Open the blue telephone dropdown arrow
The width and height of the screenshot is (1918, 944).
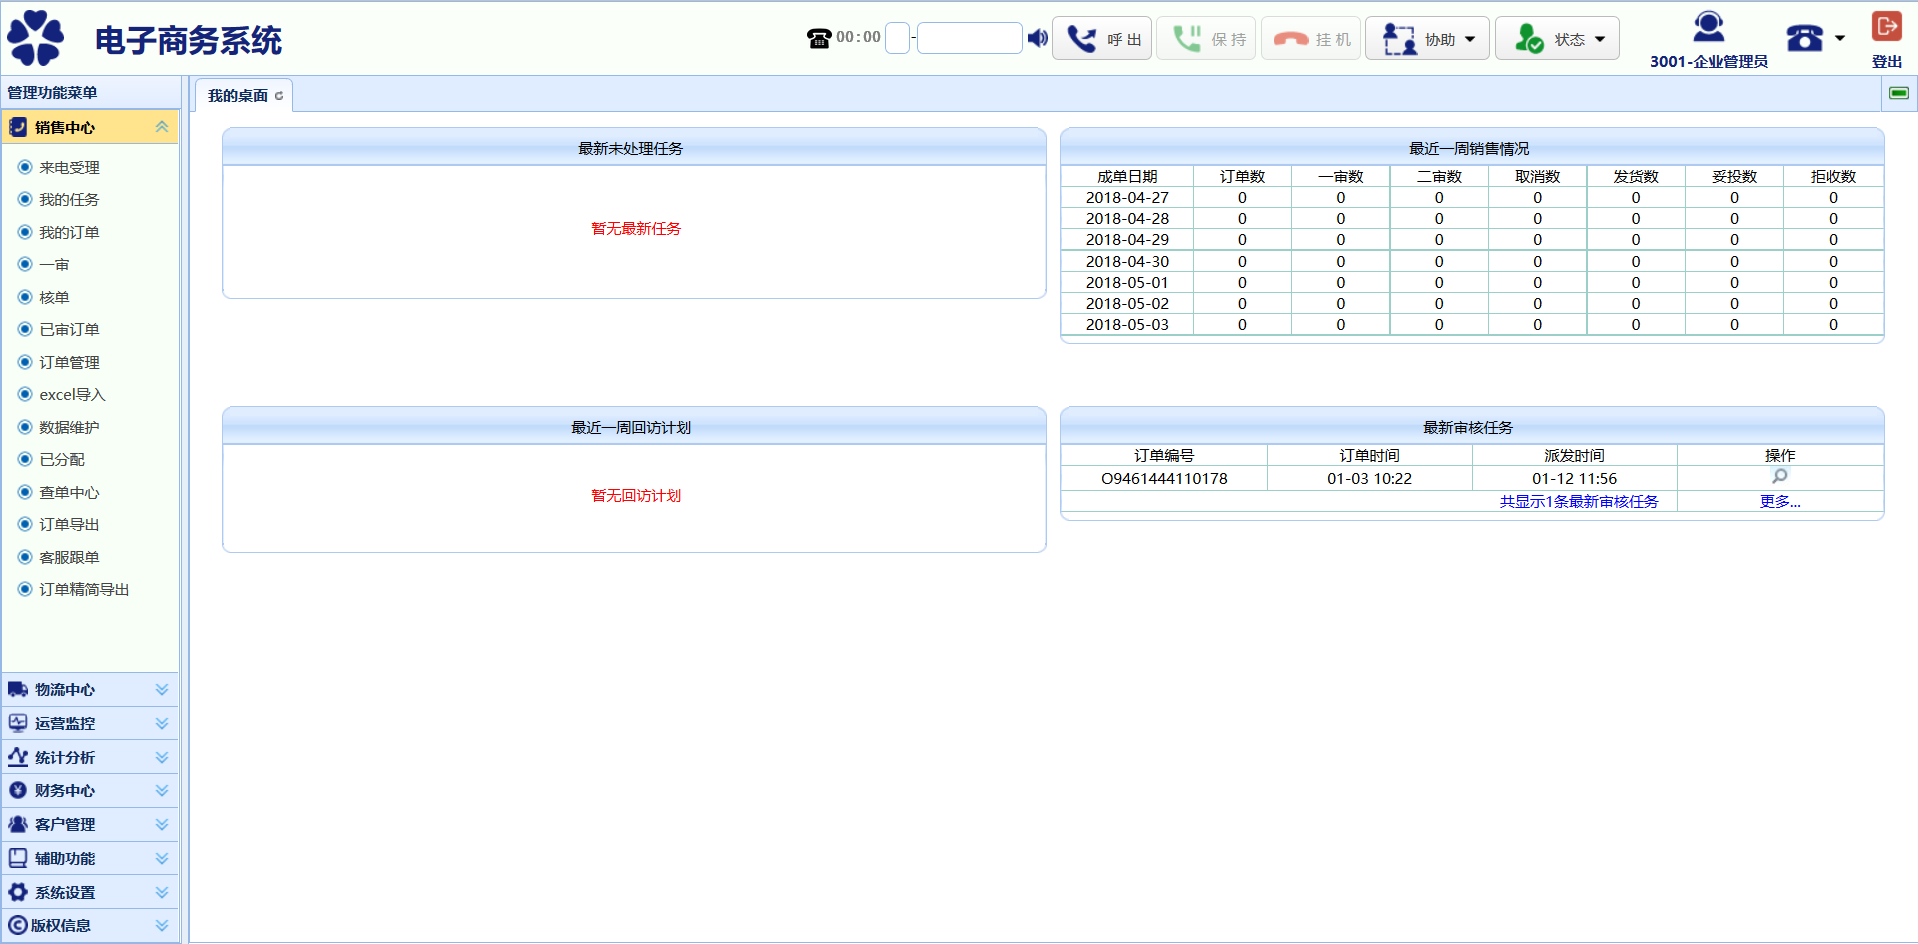1840,38
